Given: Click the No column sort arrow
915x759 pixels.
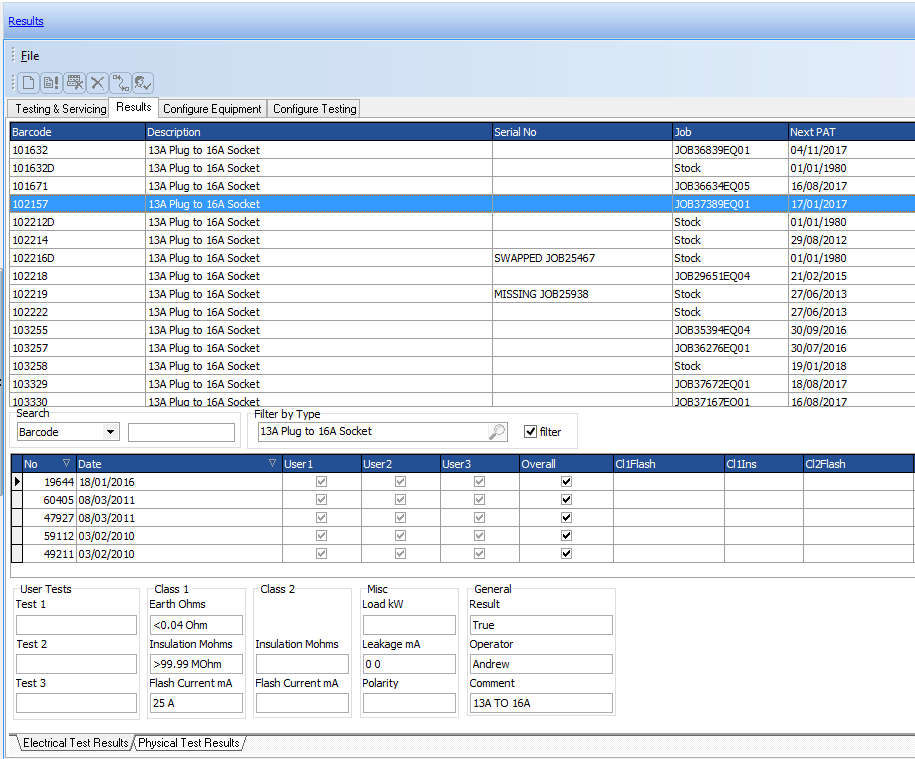Looking at the screenshot, I should [67, 464].
